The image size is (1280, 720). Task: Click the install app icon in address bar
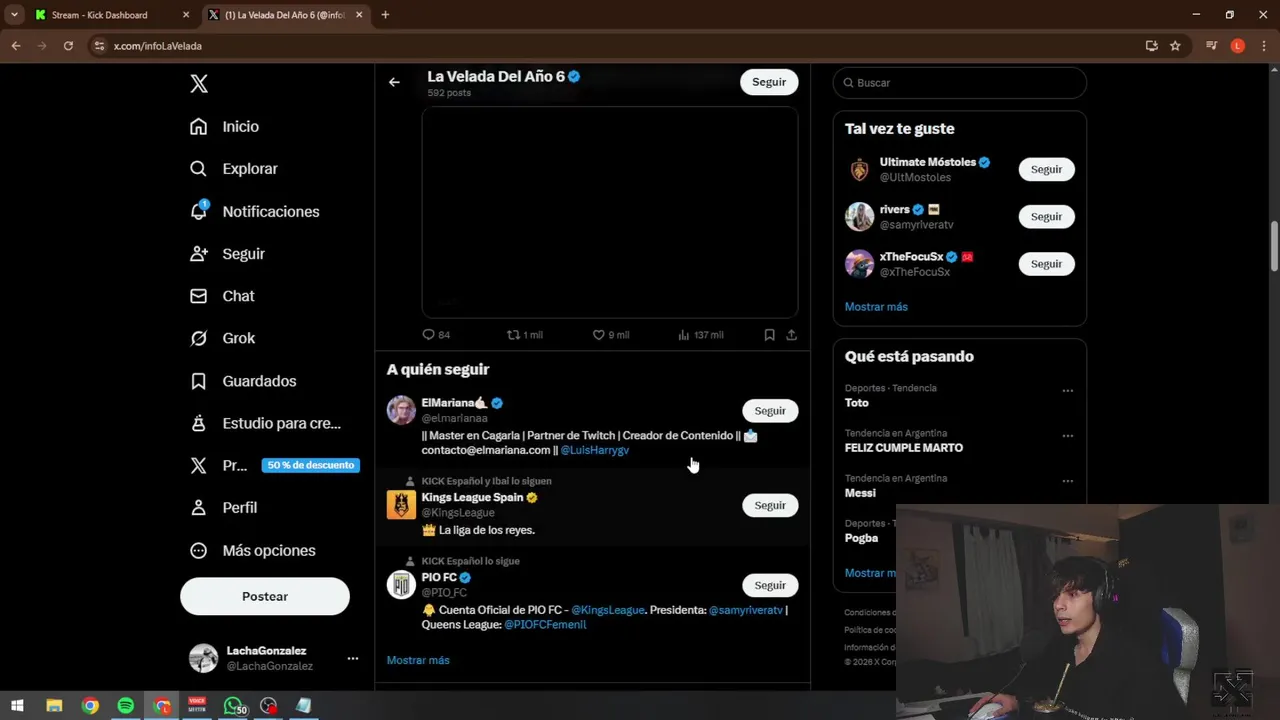tap(1151, 46)
